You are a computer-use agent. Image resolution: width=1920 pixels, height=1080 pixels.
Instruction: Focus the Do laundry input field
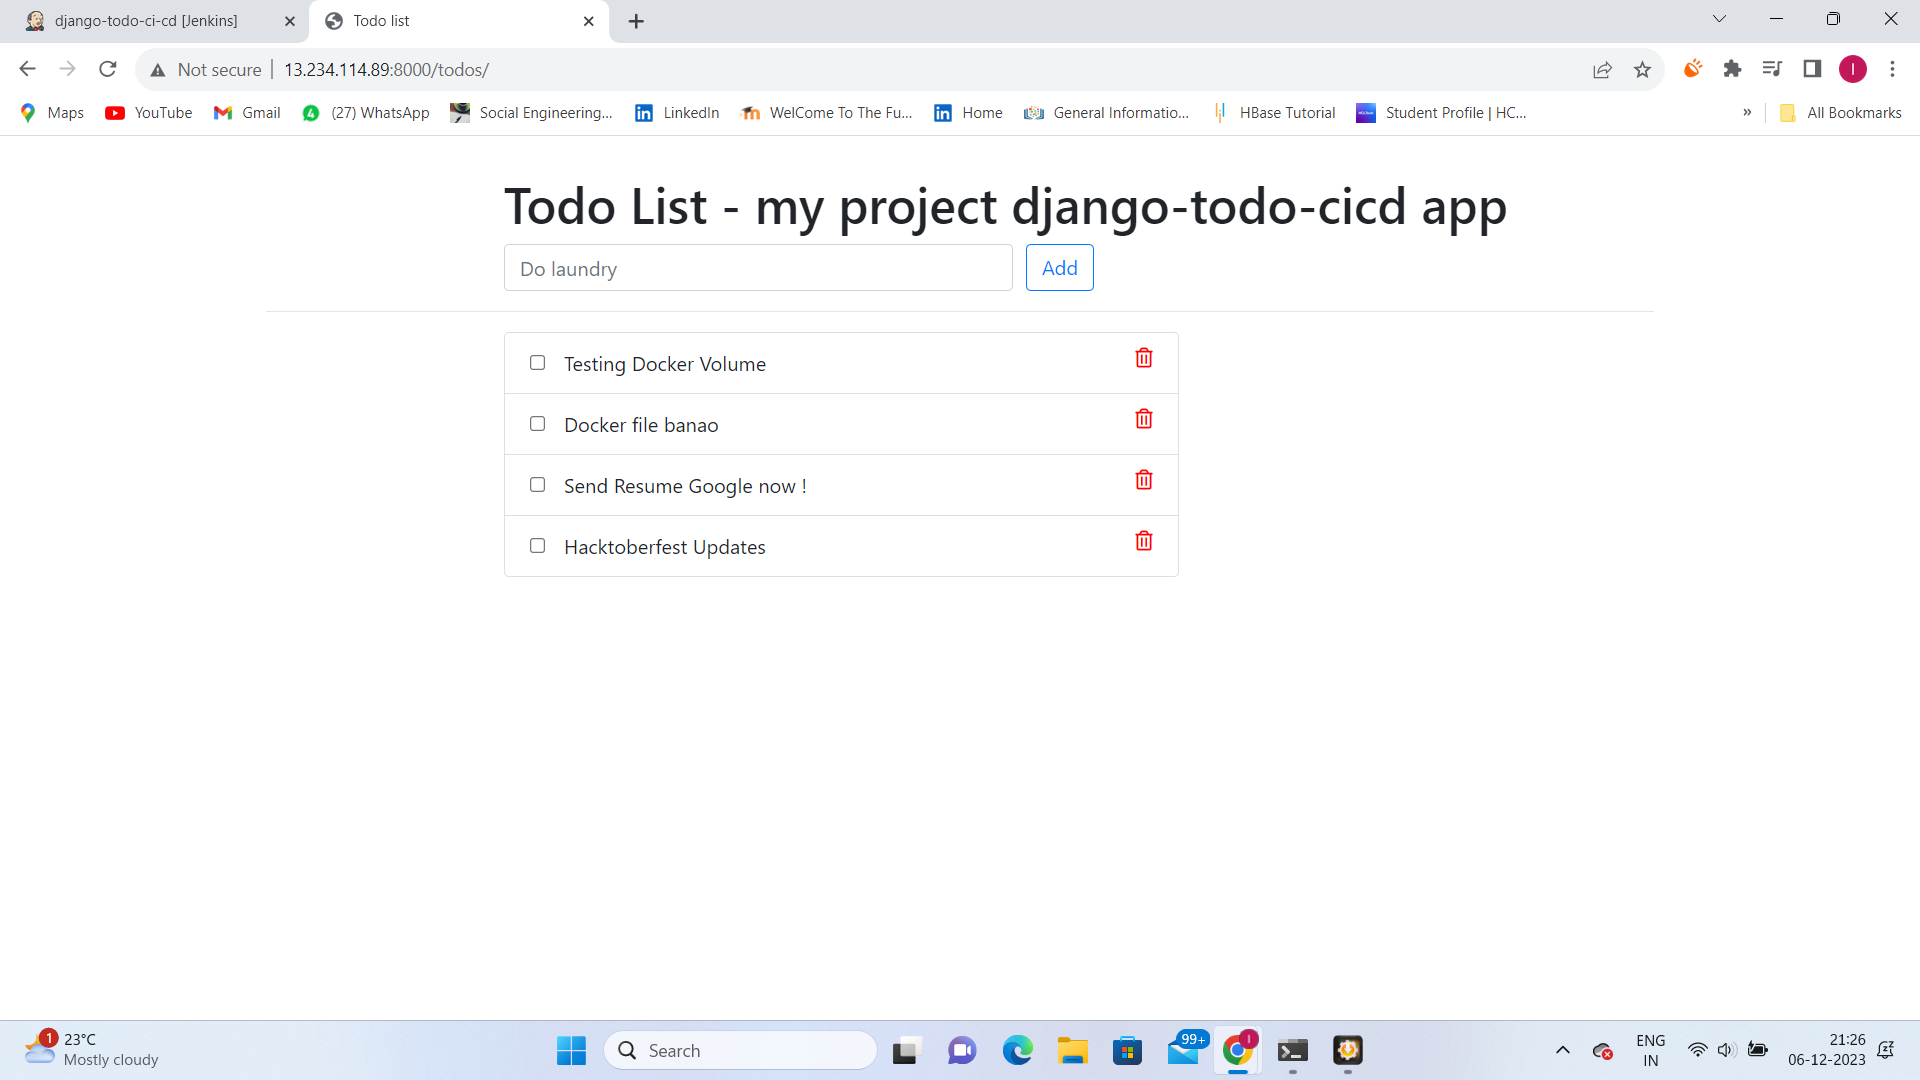(758, 268)
